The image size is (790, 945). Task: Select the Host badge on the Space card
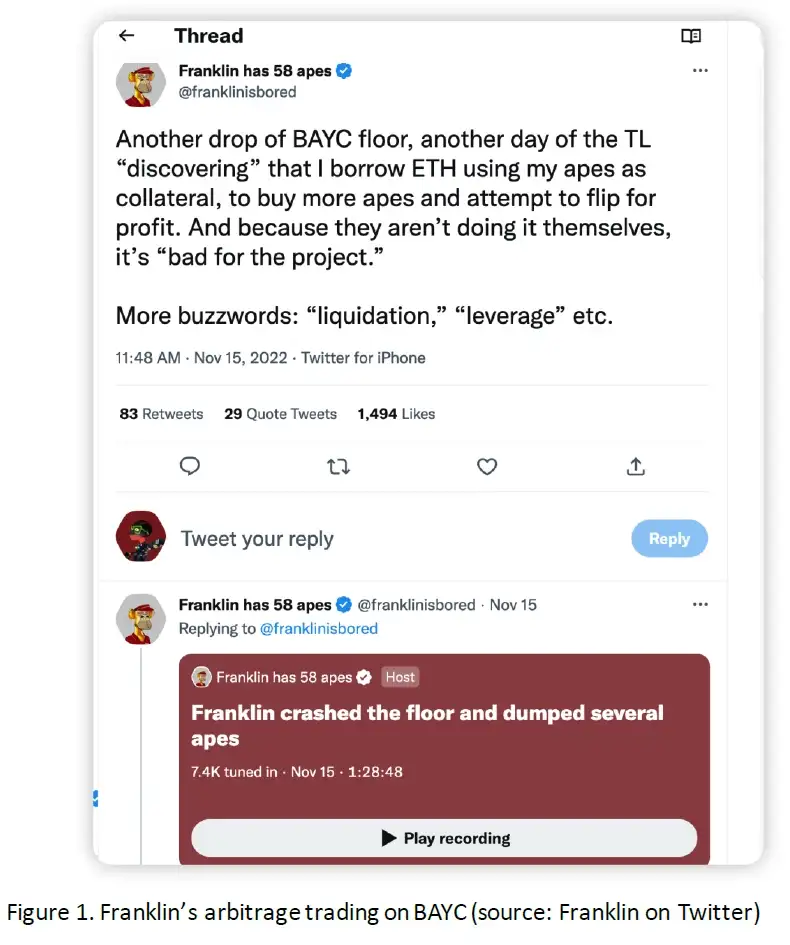click(x=400, y=677)
